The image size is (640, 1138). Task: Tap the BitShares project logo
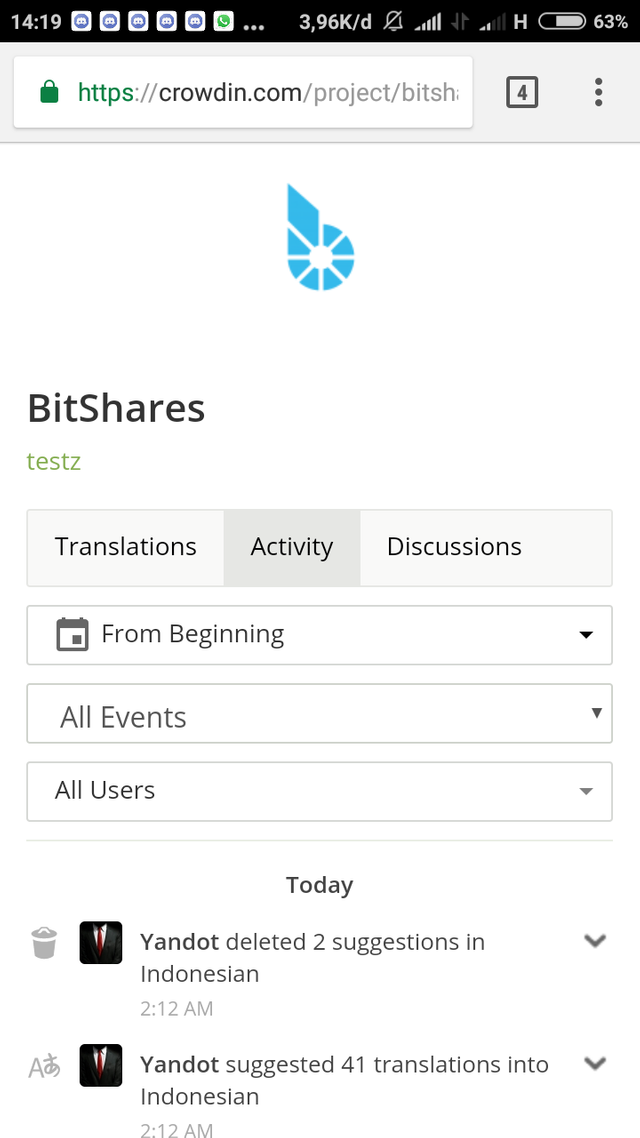(320, 237)
